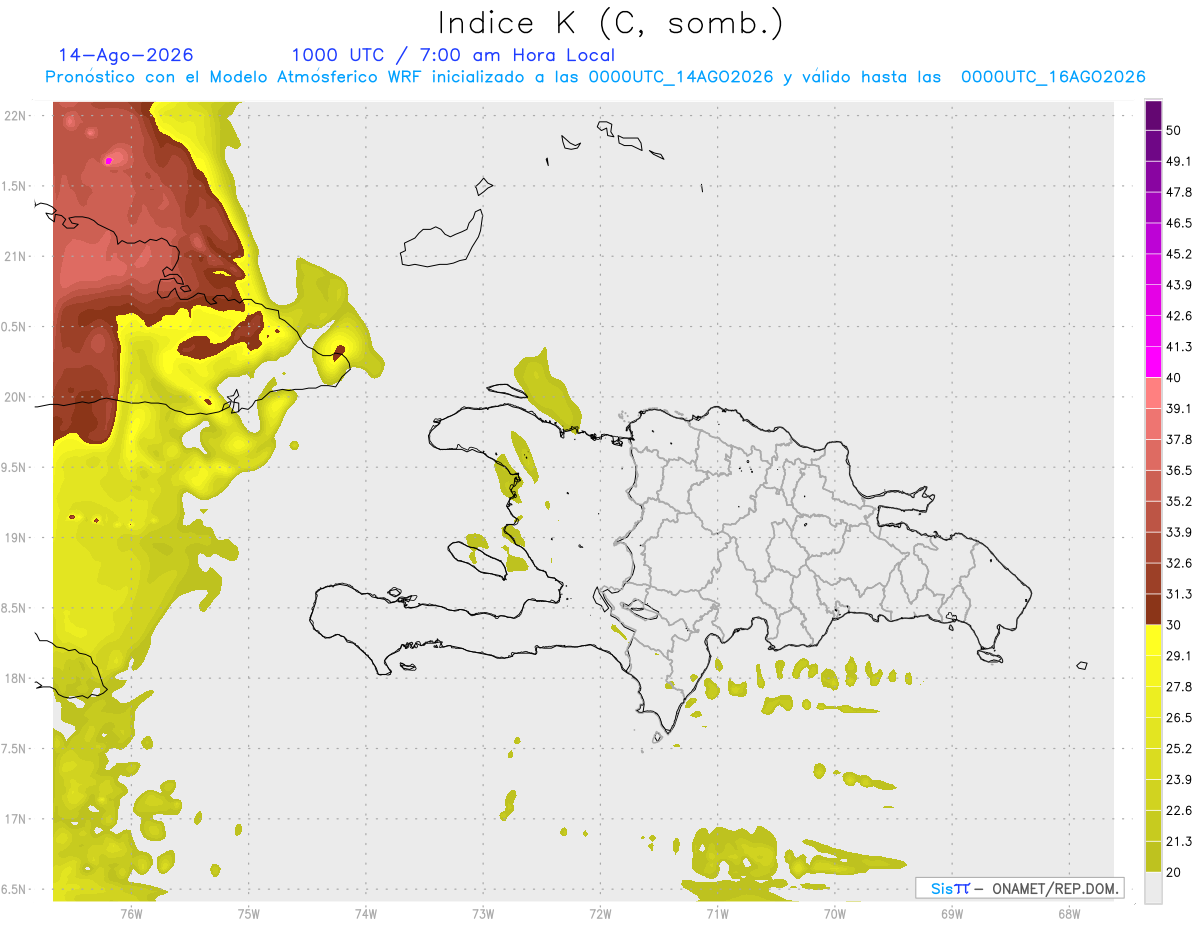Click the 20N latitude axis label
This screenshot has width=1200, height=927.
coord(15,397)
